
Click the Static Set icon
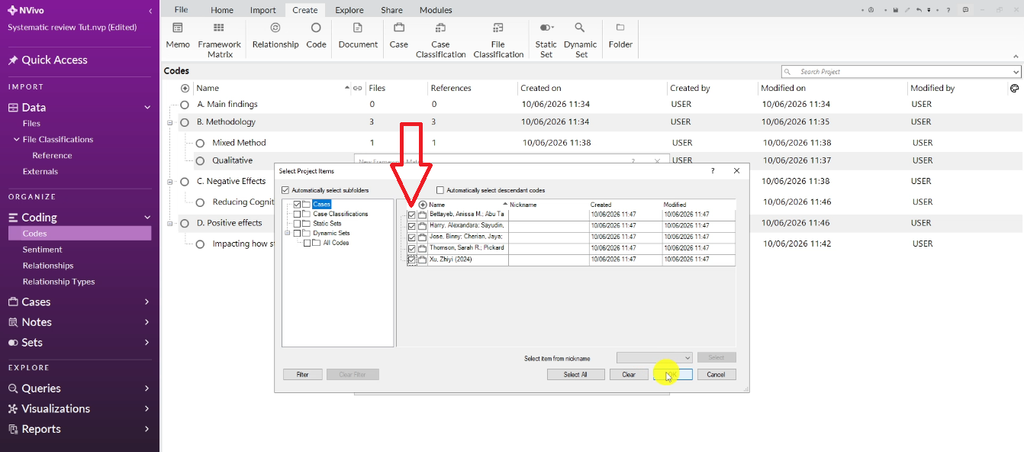(x=546, y=28)
